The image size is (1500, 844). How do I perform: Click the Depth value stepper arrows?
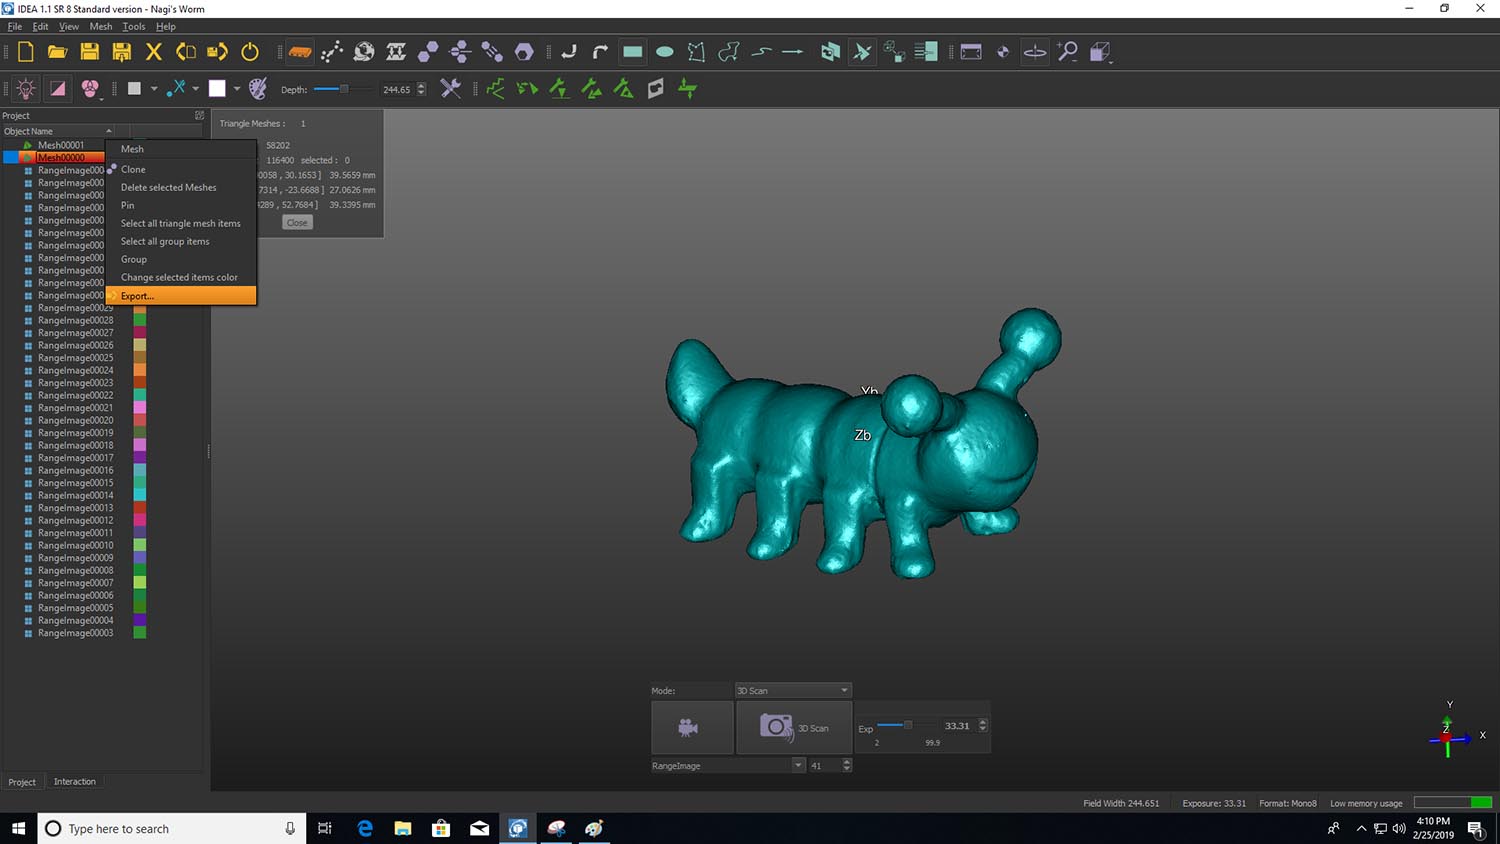[x=421, y=89]
